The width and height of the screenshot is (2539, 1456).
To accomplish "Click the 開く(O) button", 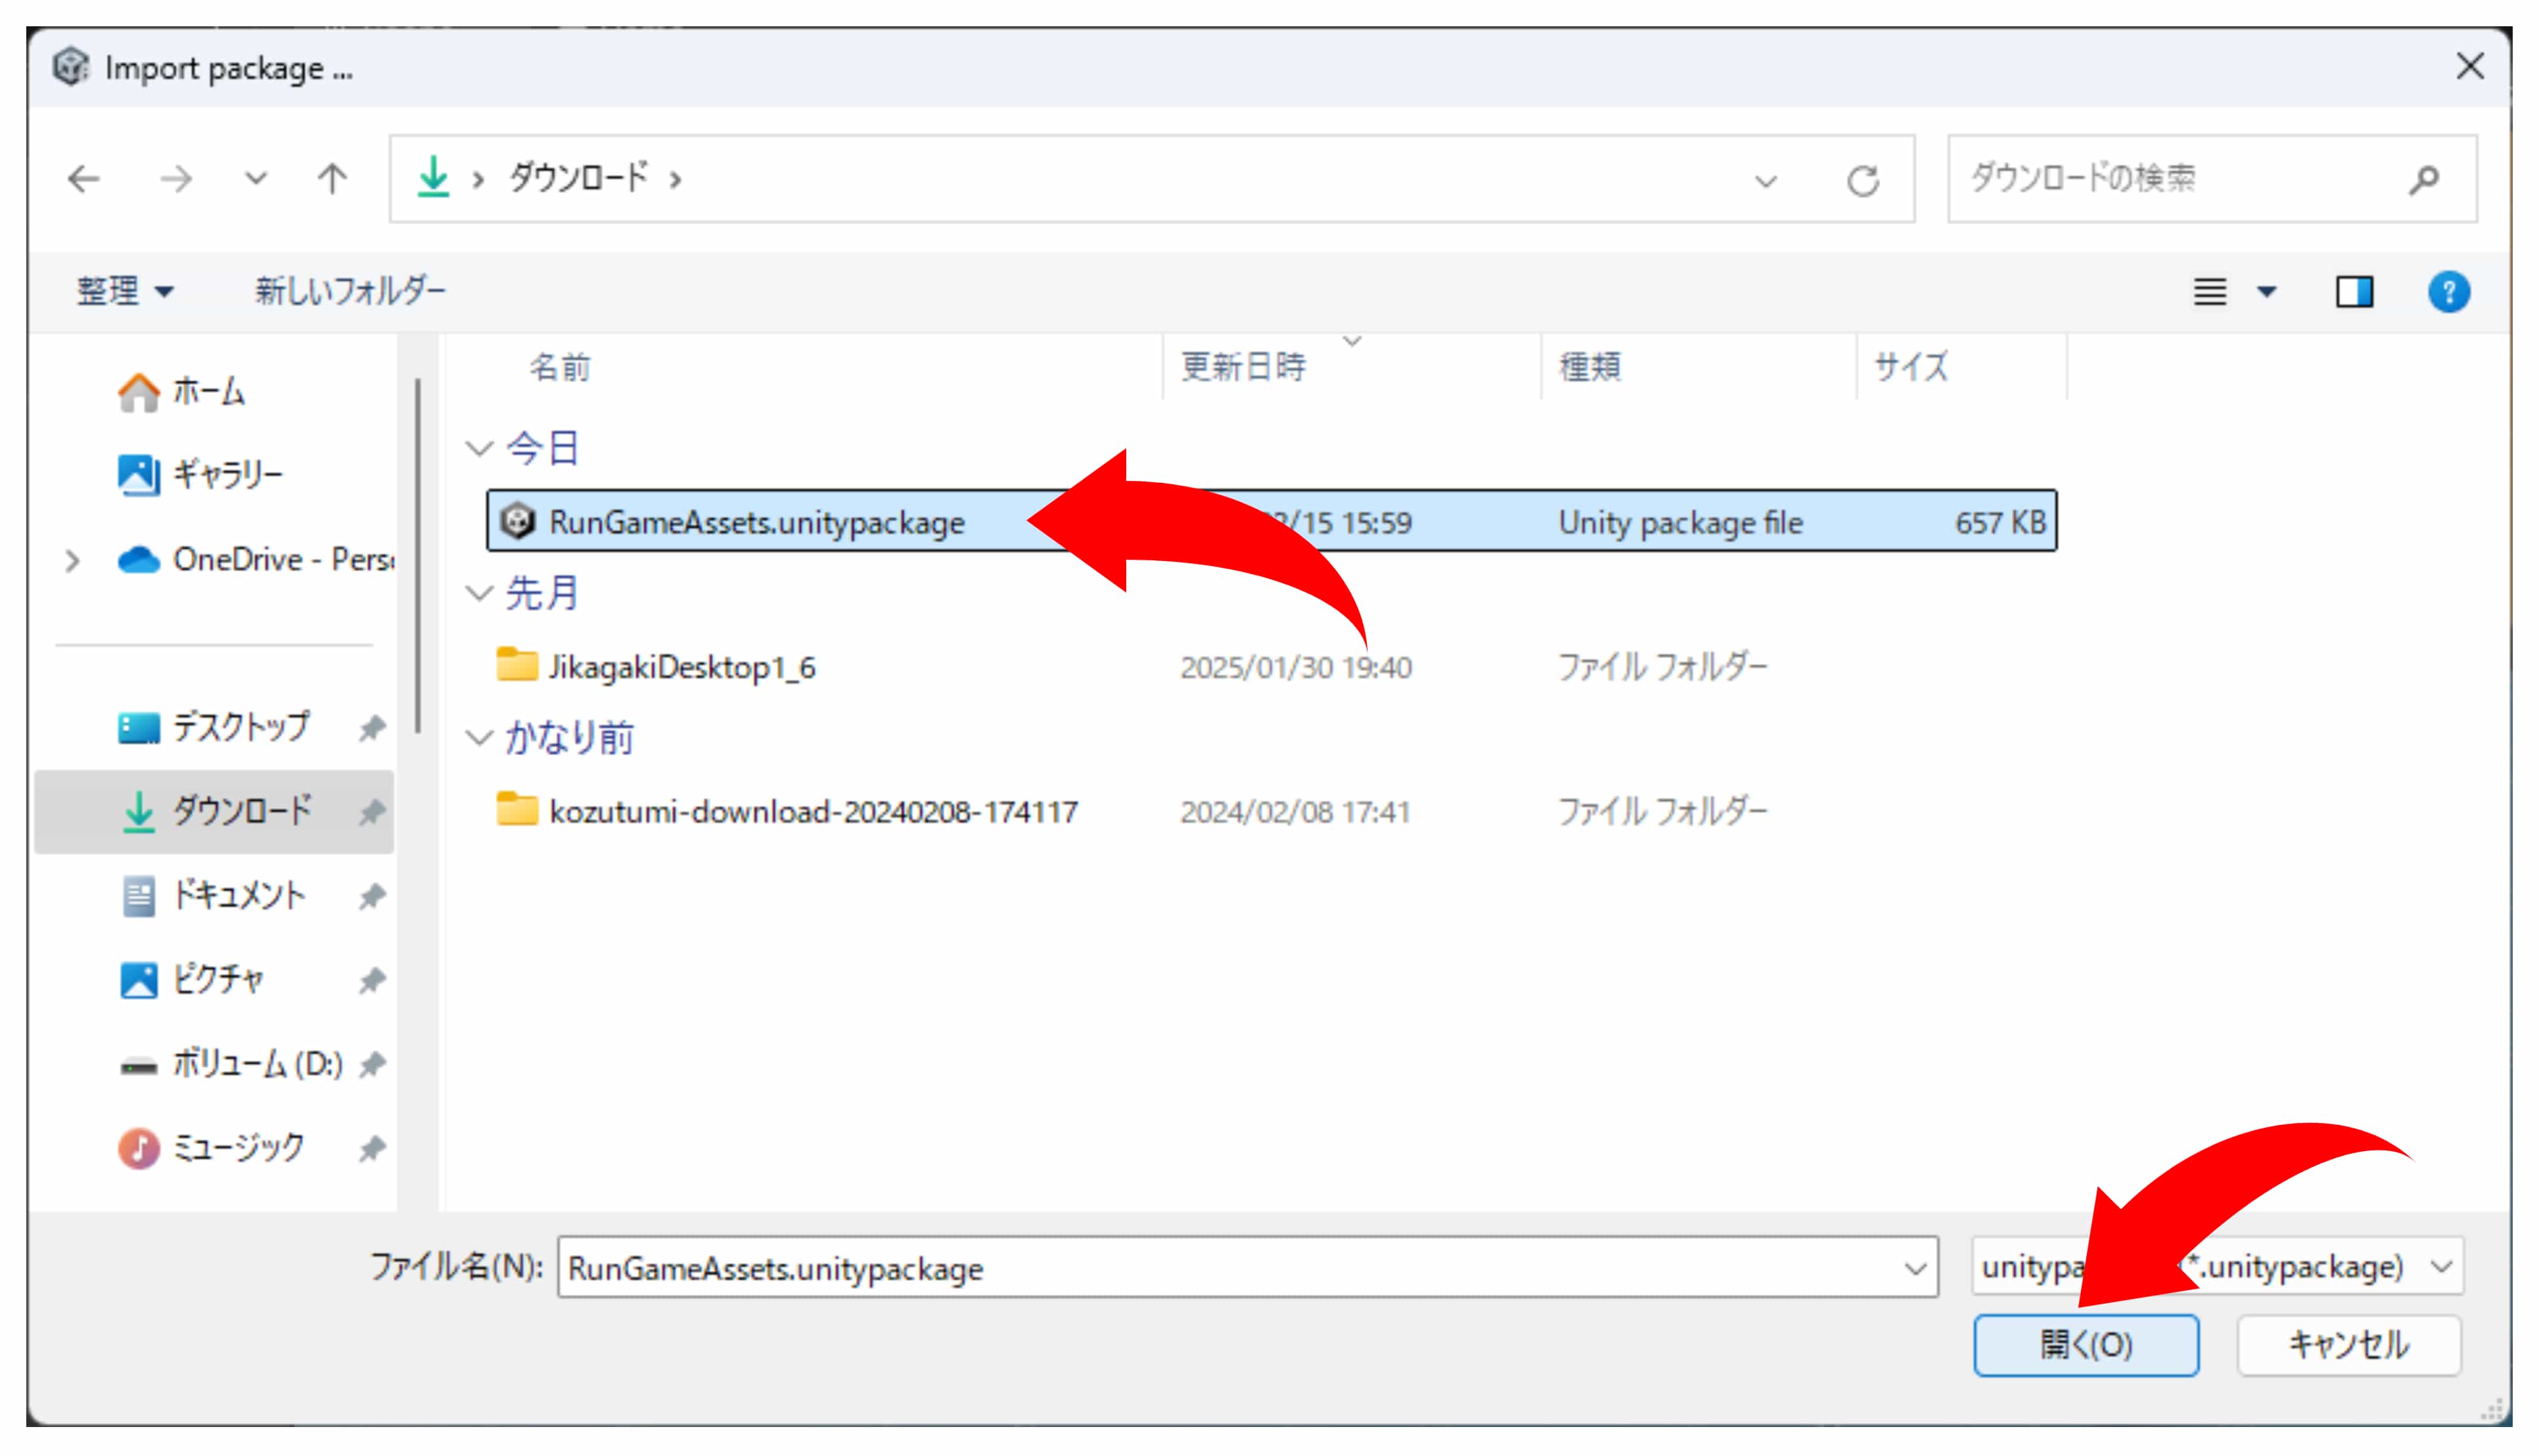I will pyautogui.click(x=2086, y=1345).
